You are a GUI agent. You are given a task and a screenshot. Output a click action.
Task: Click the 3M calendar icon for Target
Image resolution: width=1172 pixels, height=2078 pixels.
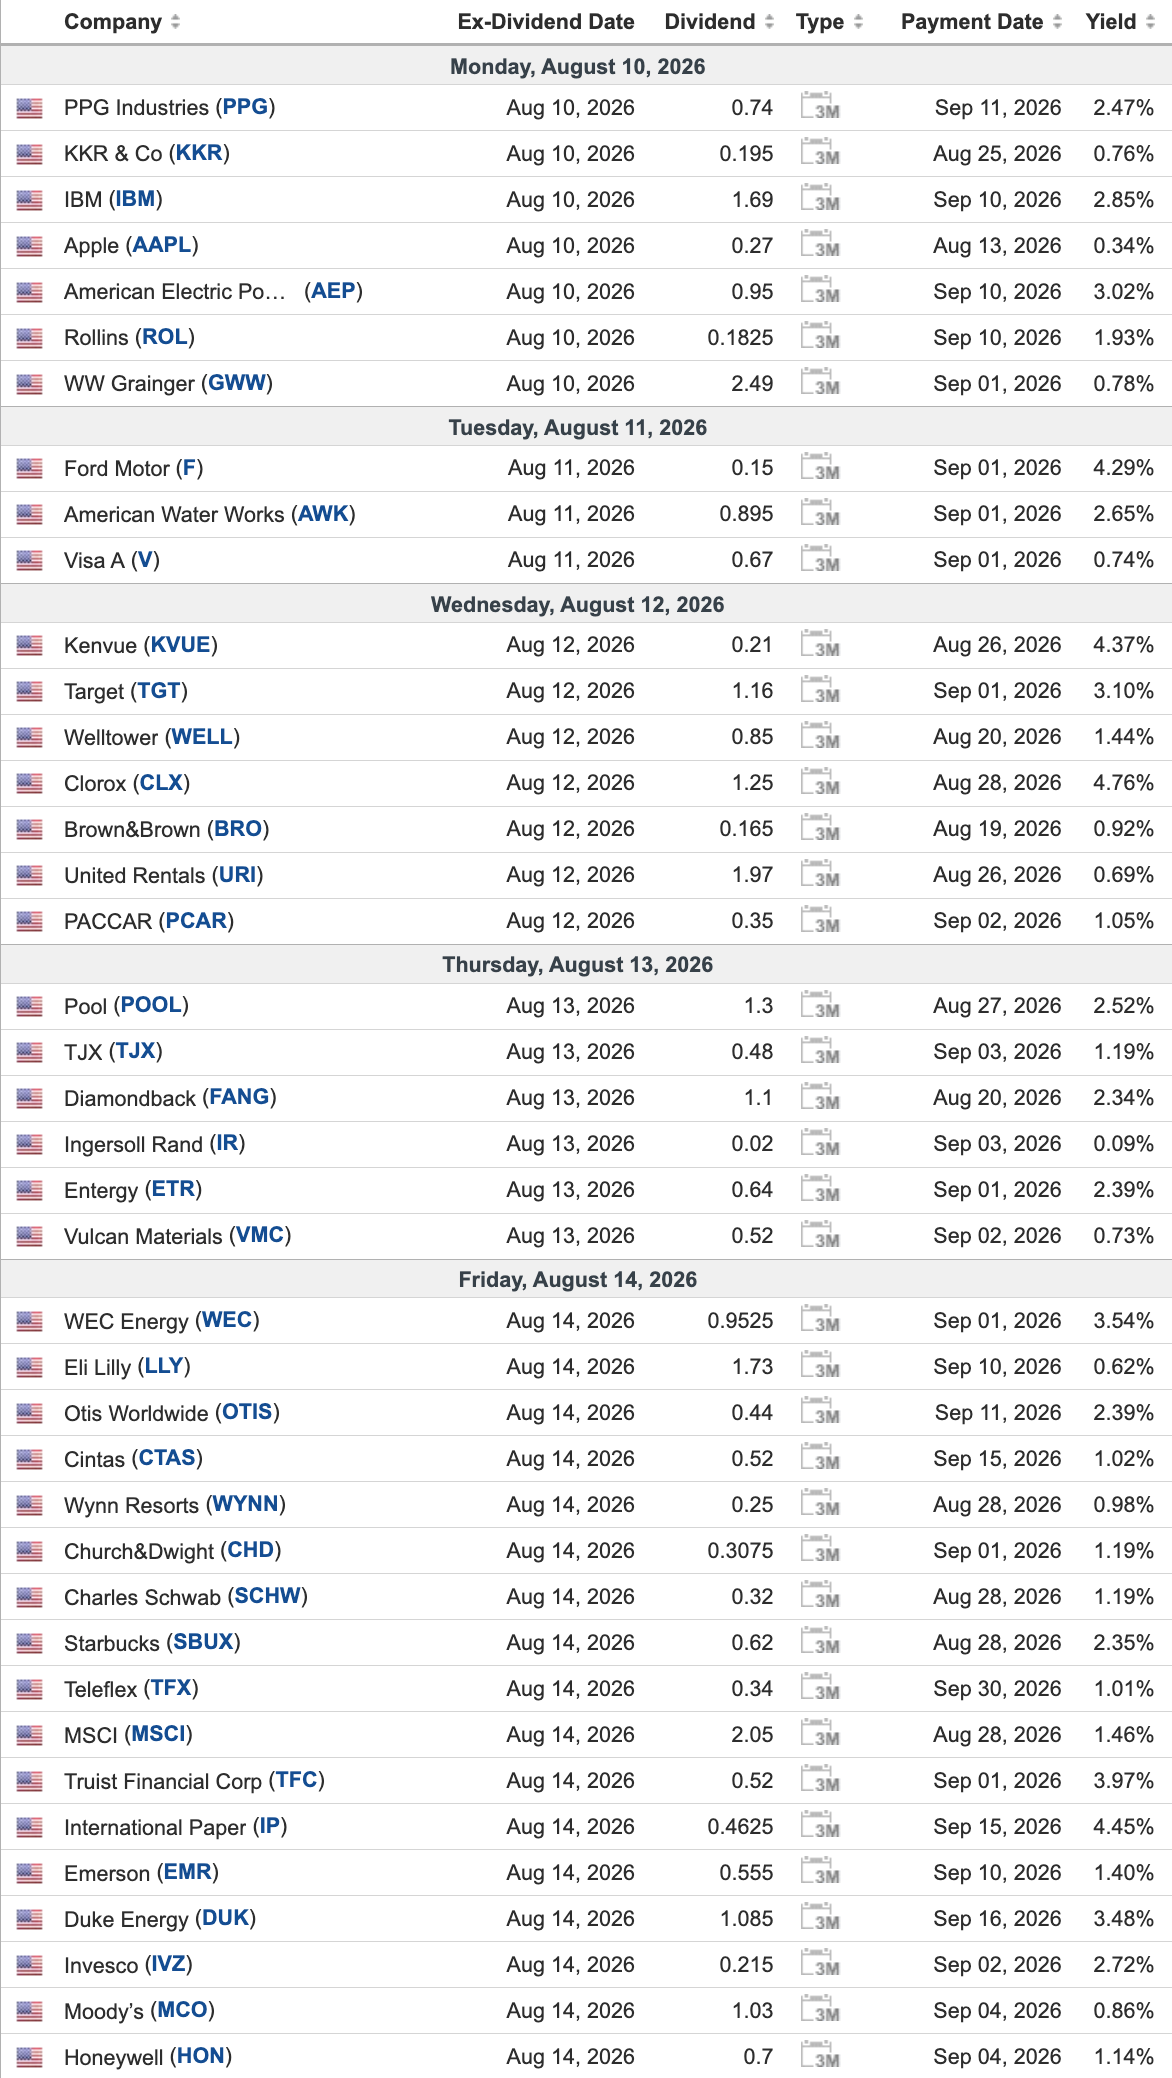tap(820, 690)
